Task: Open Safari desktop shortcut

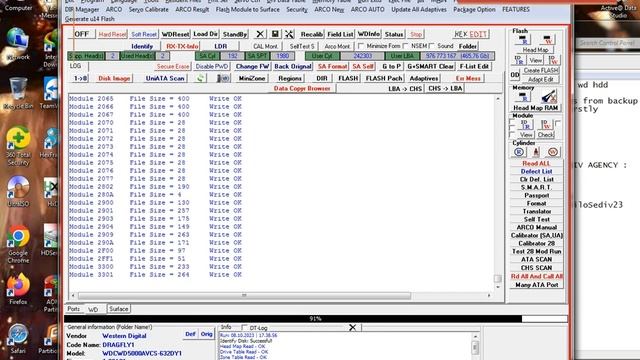Action: click(18, 339)
